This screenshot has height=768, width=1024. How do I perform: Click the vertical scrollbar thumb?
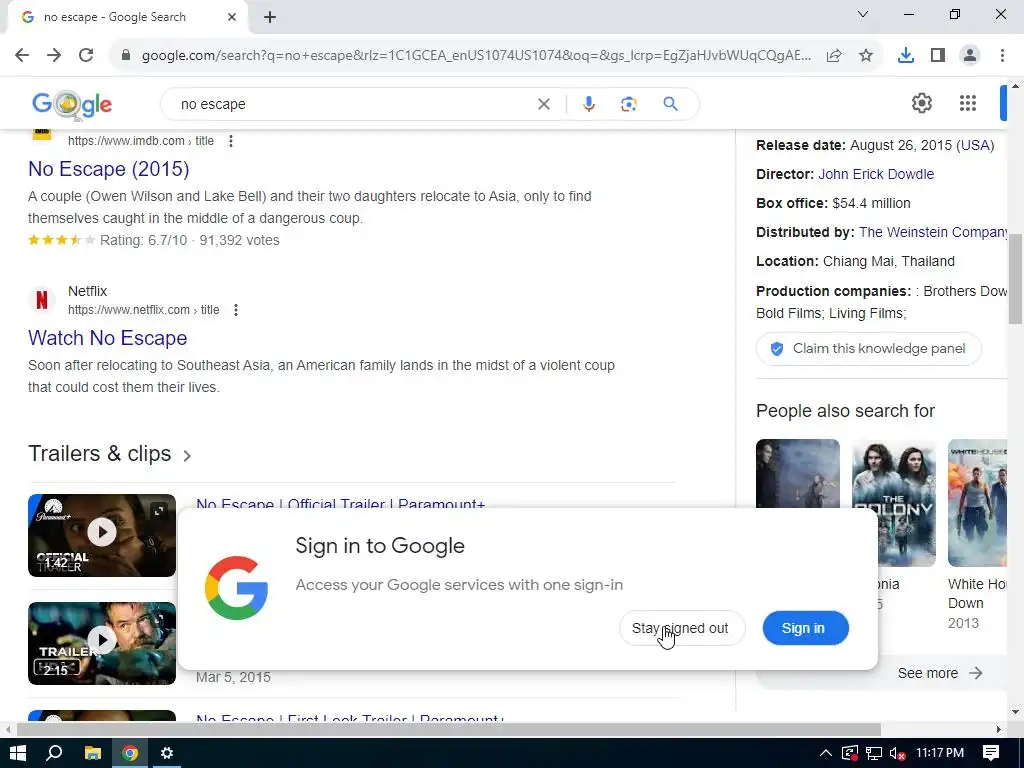pos(1015,278)
